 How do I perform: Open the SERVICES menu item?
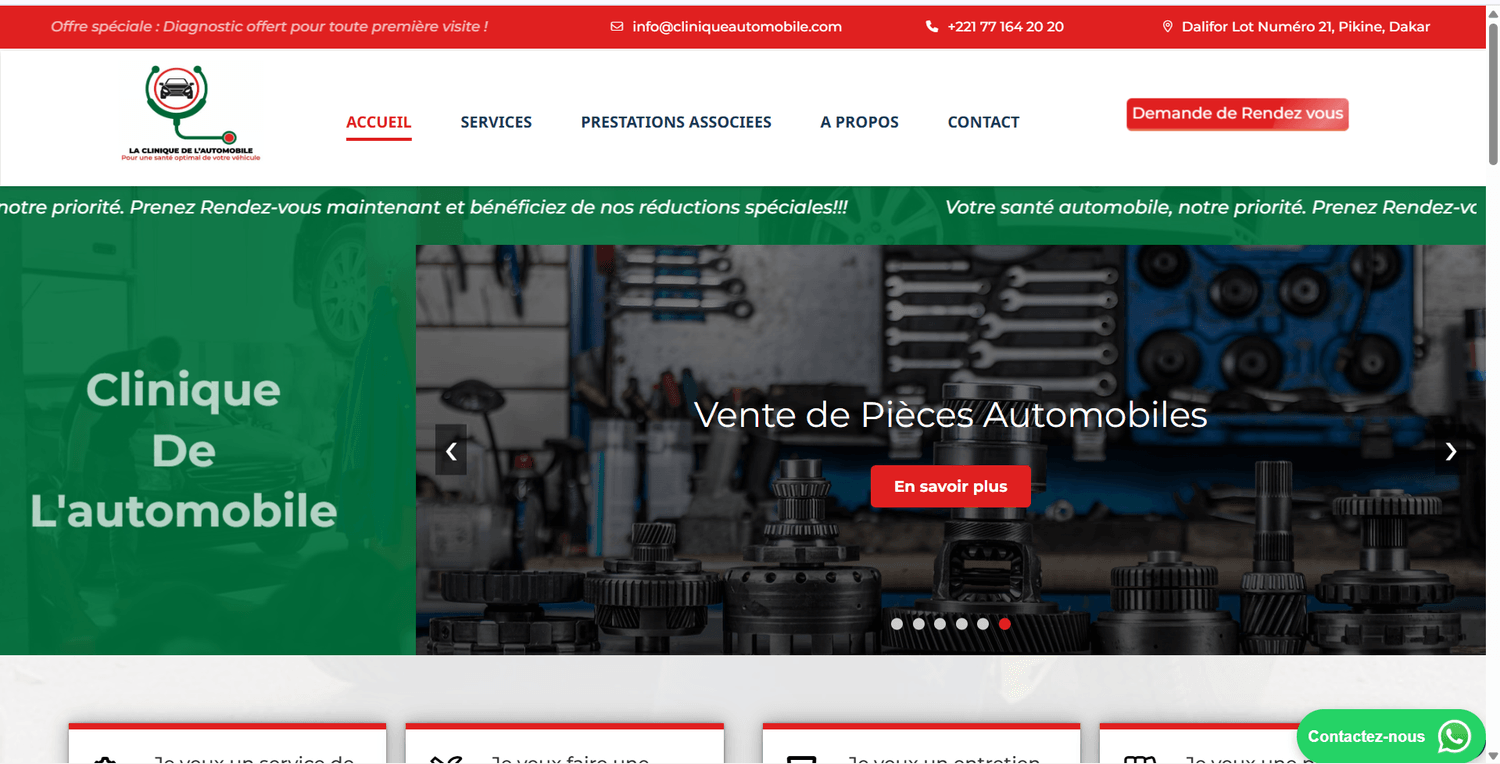pyautogui.click(x=496, y=122)
